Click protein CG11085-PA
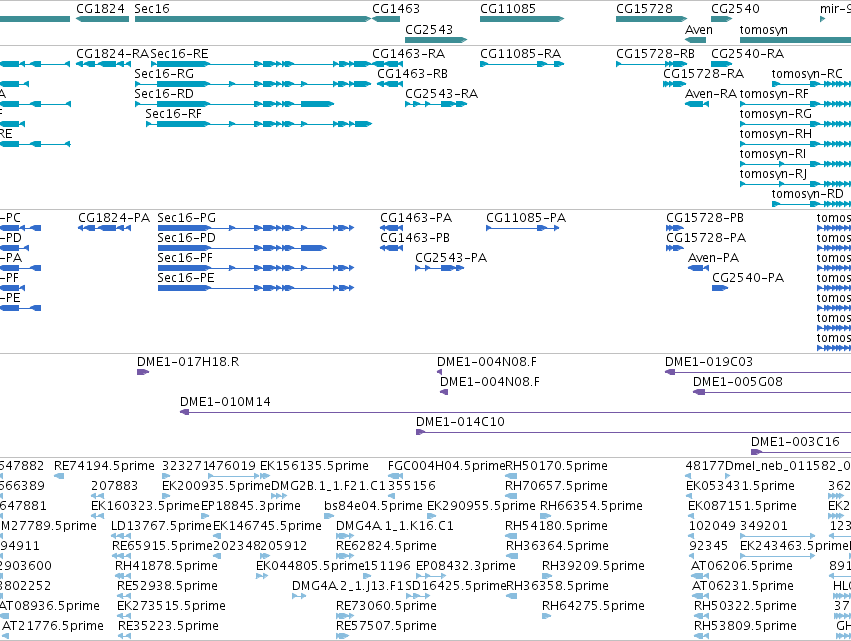 pyautogui.click(x=523, y=228)
